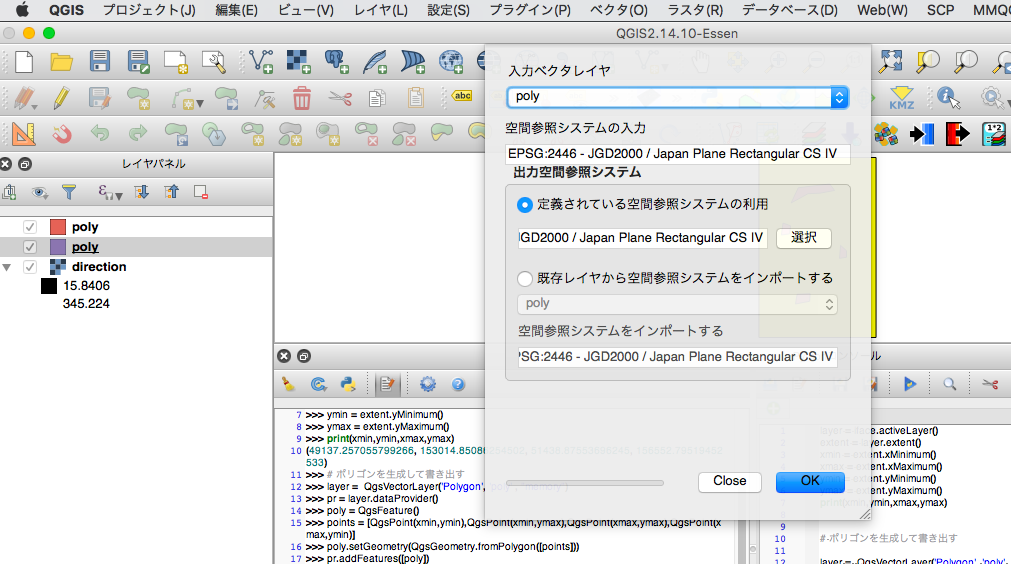Collapse all layers in the layer panel
Screen dimensions: 1011x564
tap(172, 192)
